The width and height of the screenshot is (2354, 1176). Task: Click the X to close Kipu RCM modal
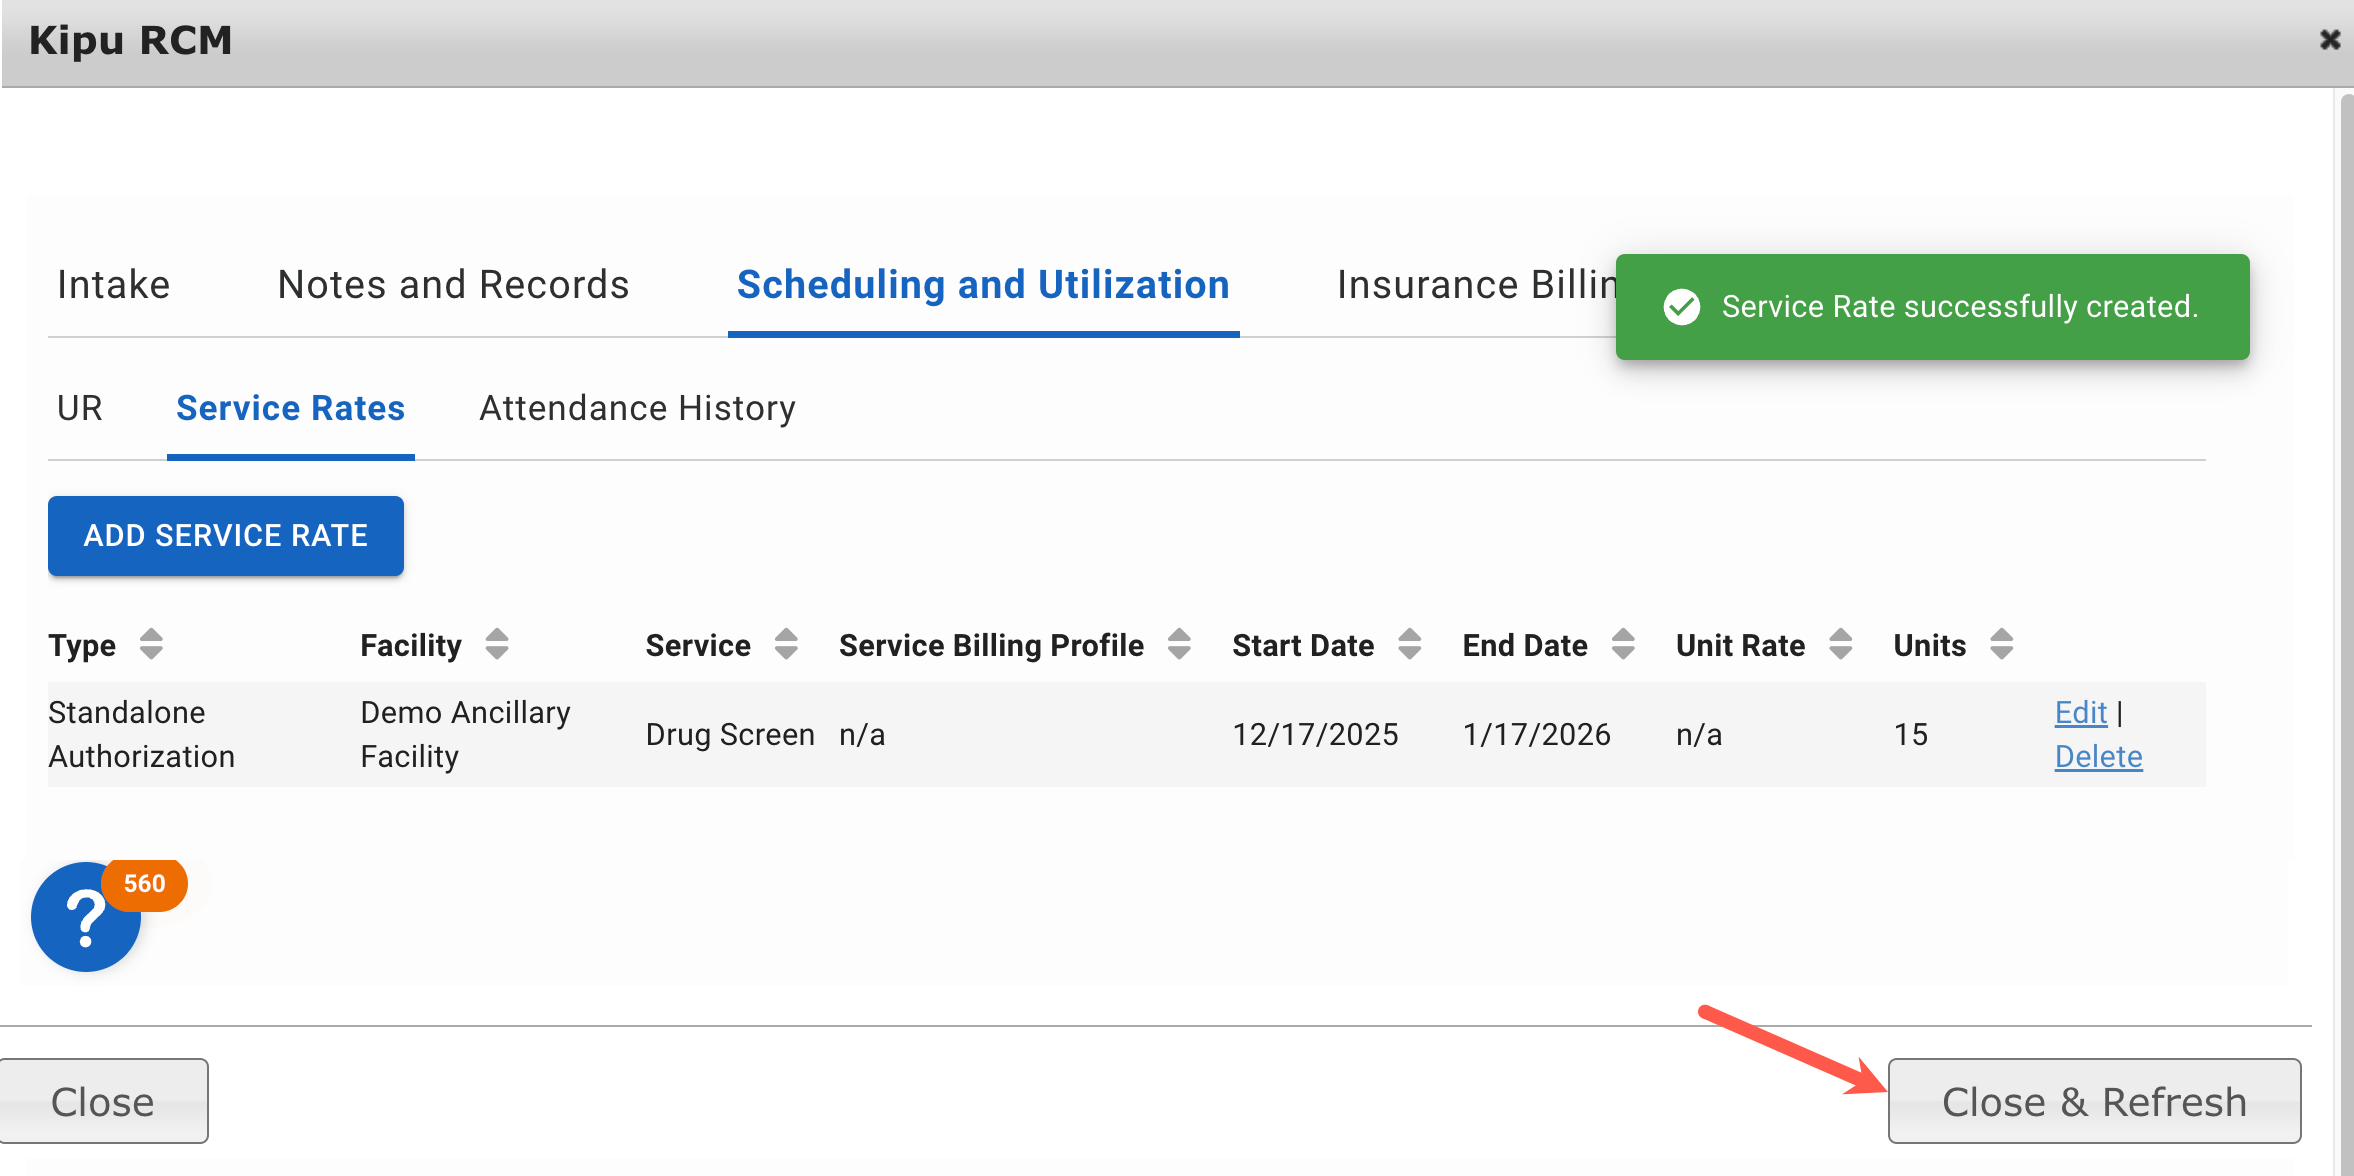2330,40
